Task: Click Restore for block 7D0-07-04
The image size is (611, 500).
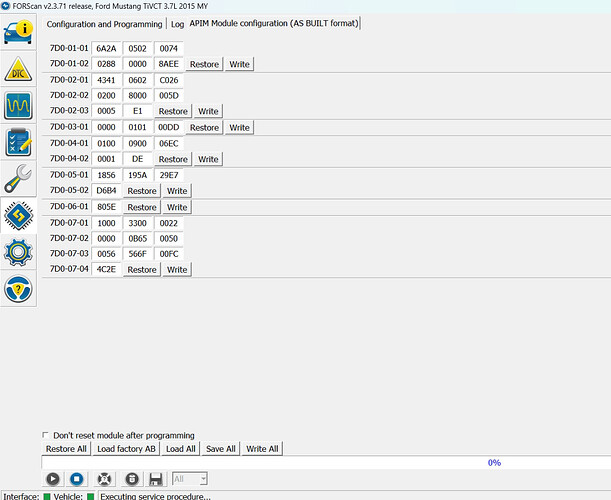Action: [142, 270]
